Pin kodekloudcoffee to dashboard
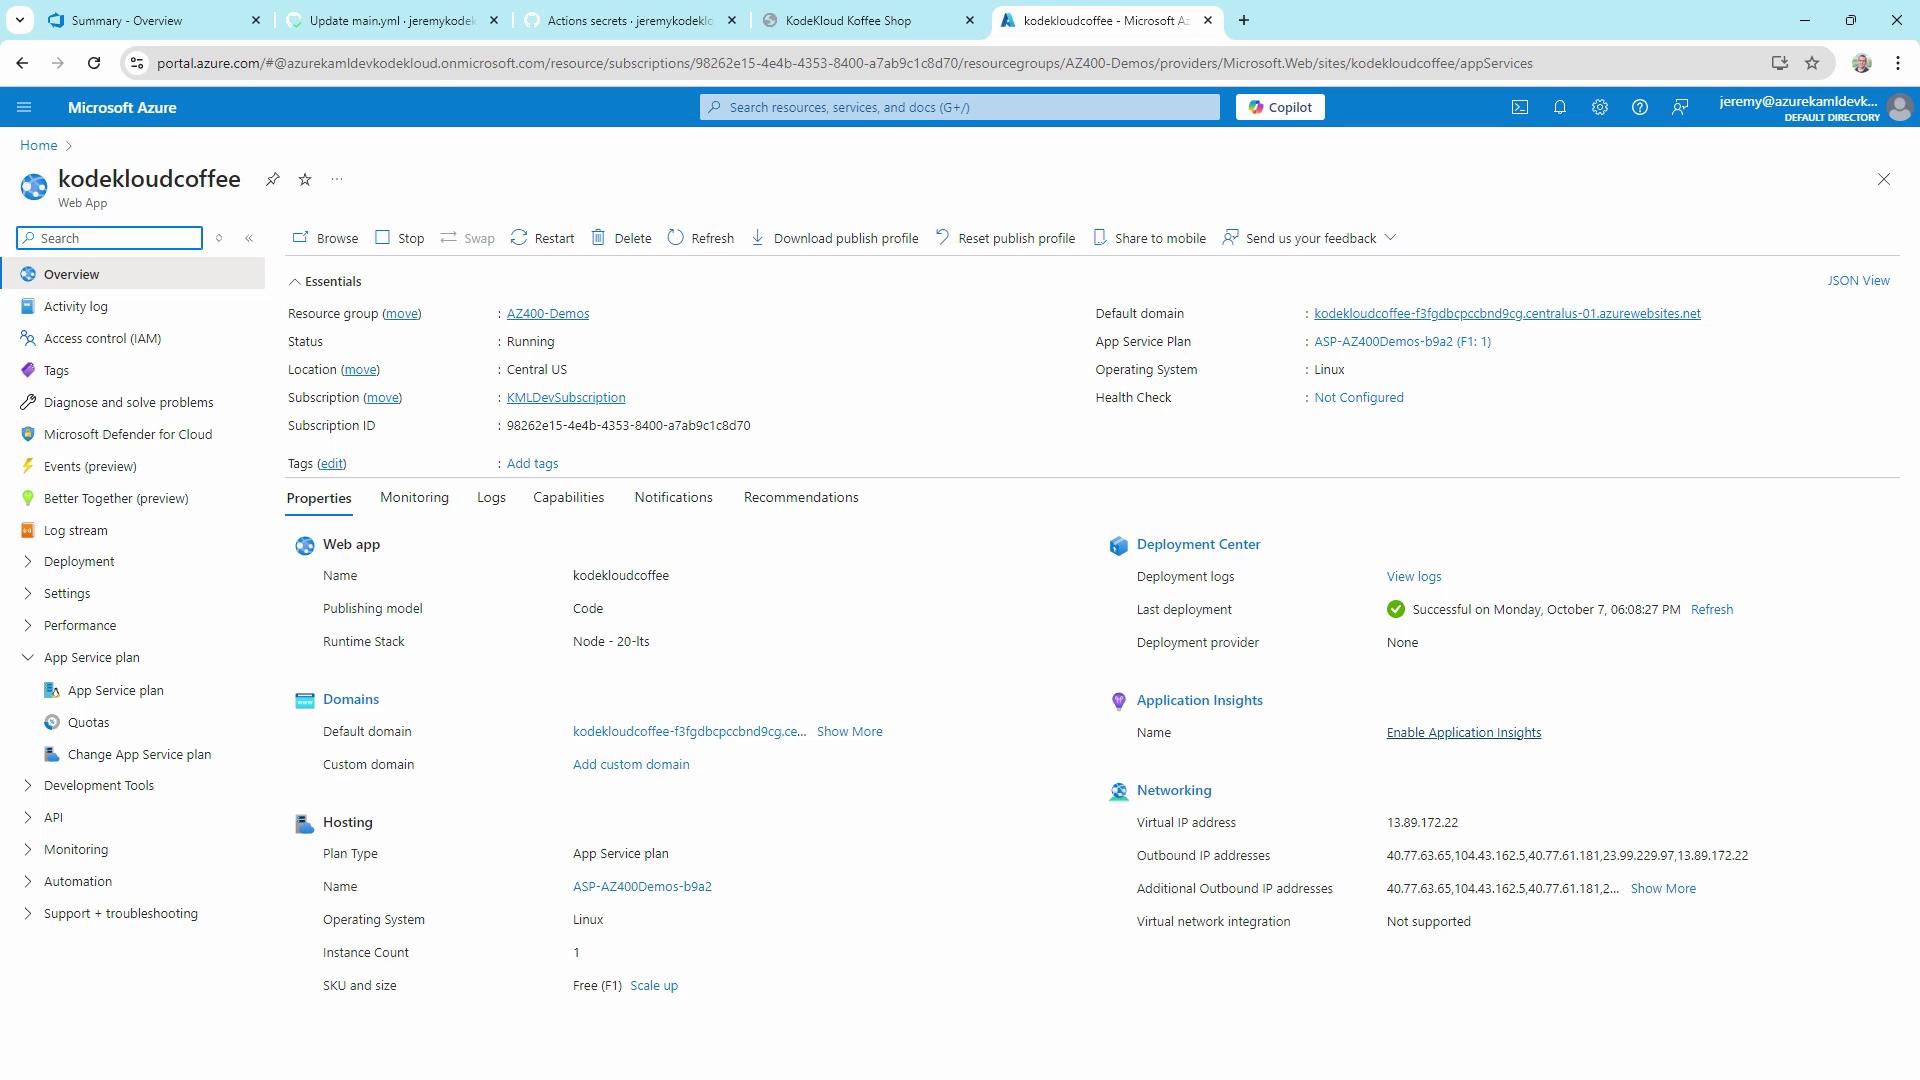The height and width of the screenshot is (1080, 1920). pyautogui.click(x=272, y=179)
